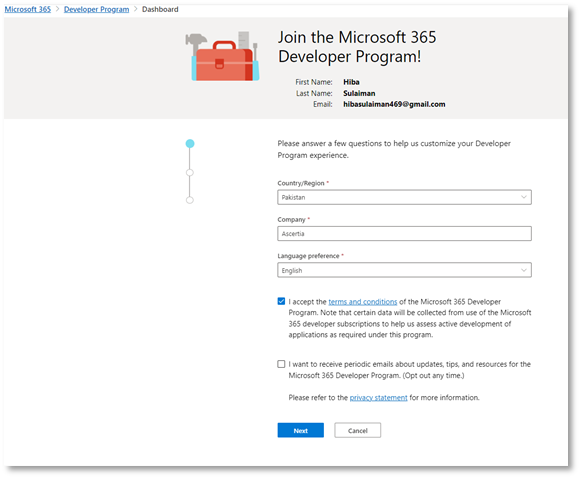This screenshot has width=580, height=478.
Task: Click the email address hibasulaiman469@gmail.com
Action: tap(394, 104)
